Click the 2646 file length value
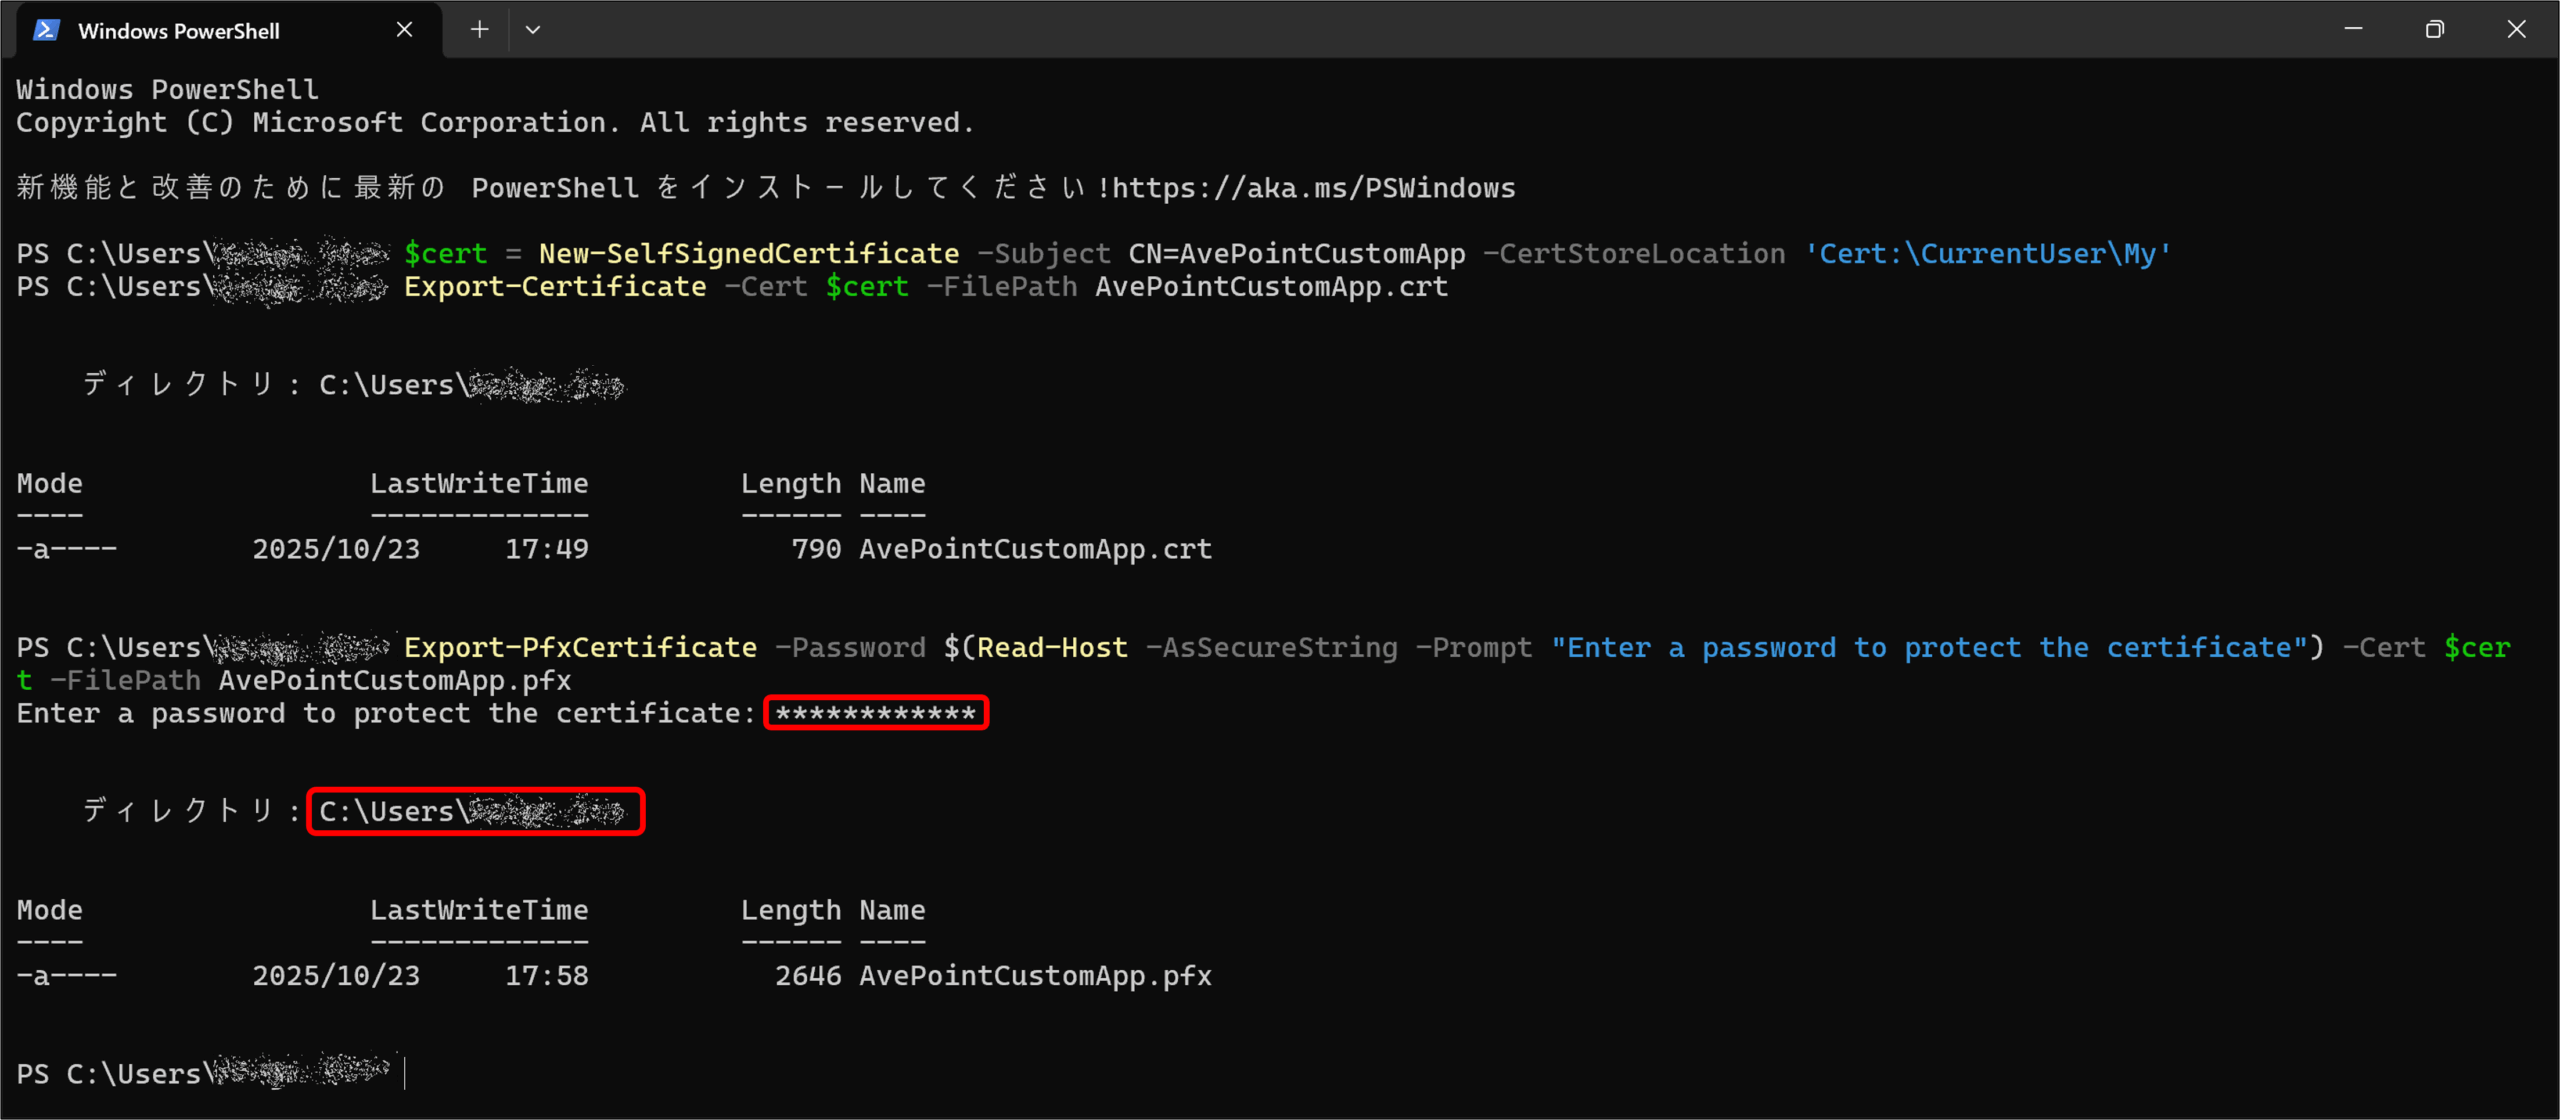Screen dimensions: 2560x1120 [x=808, y=976]
